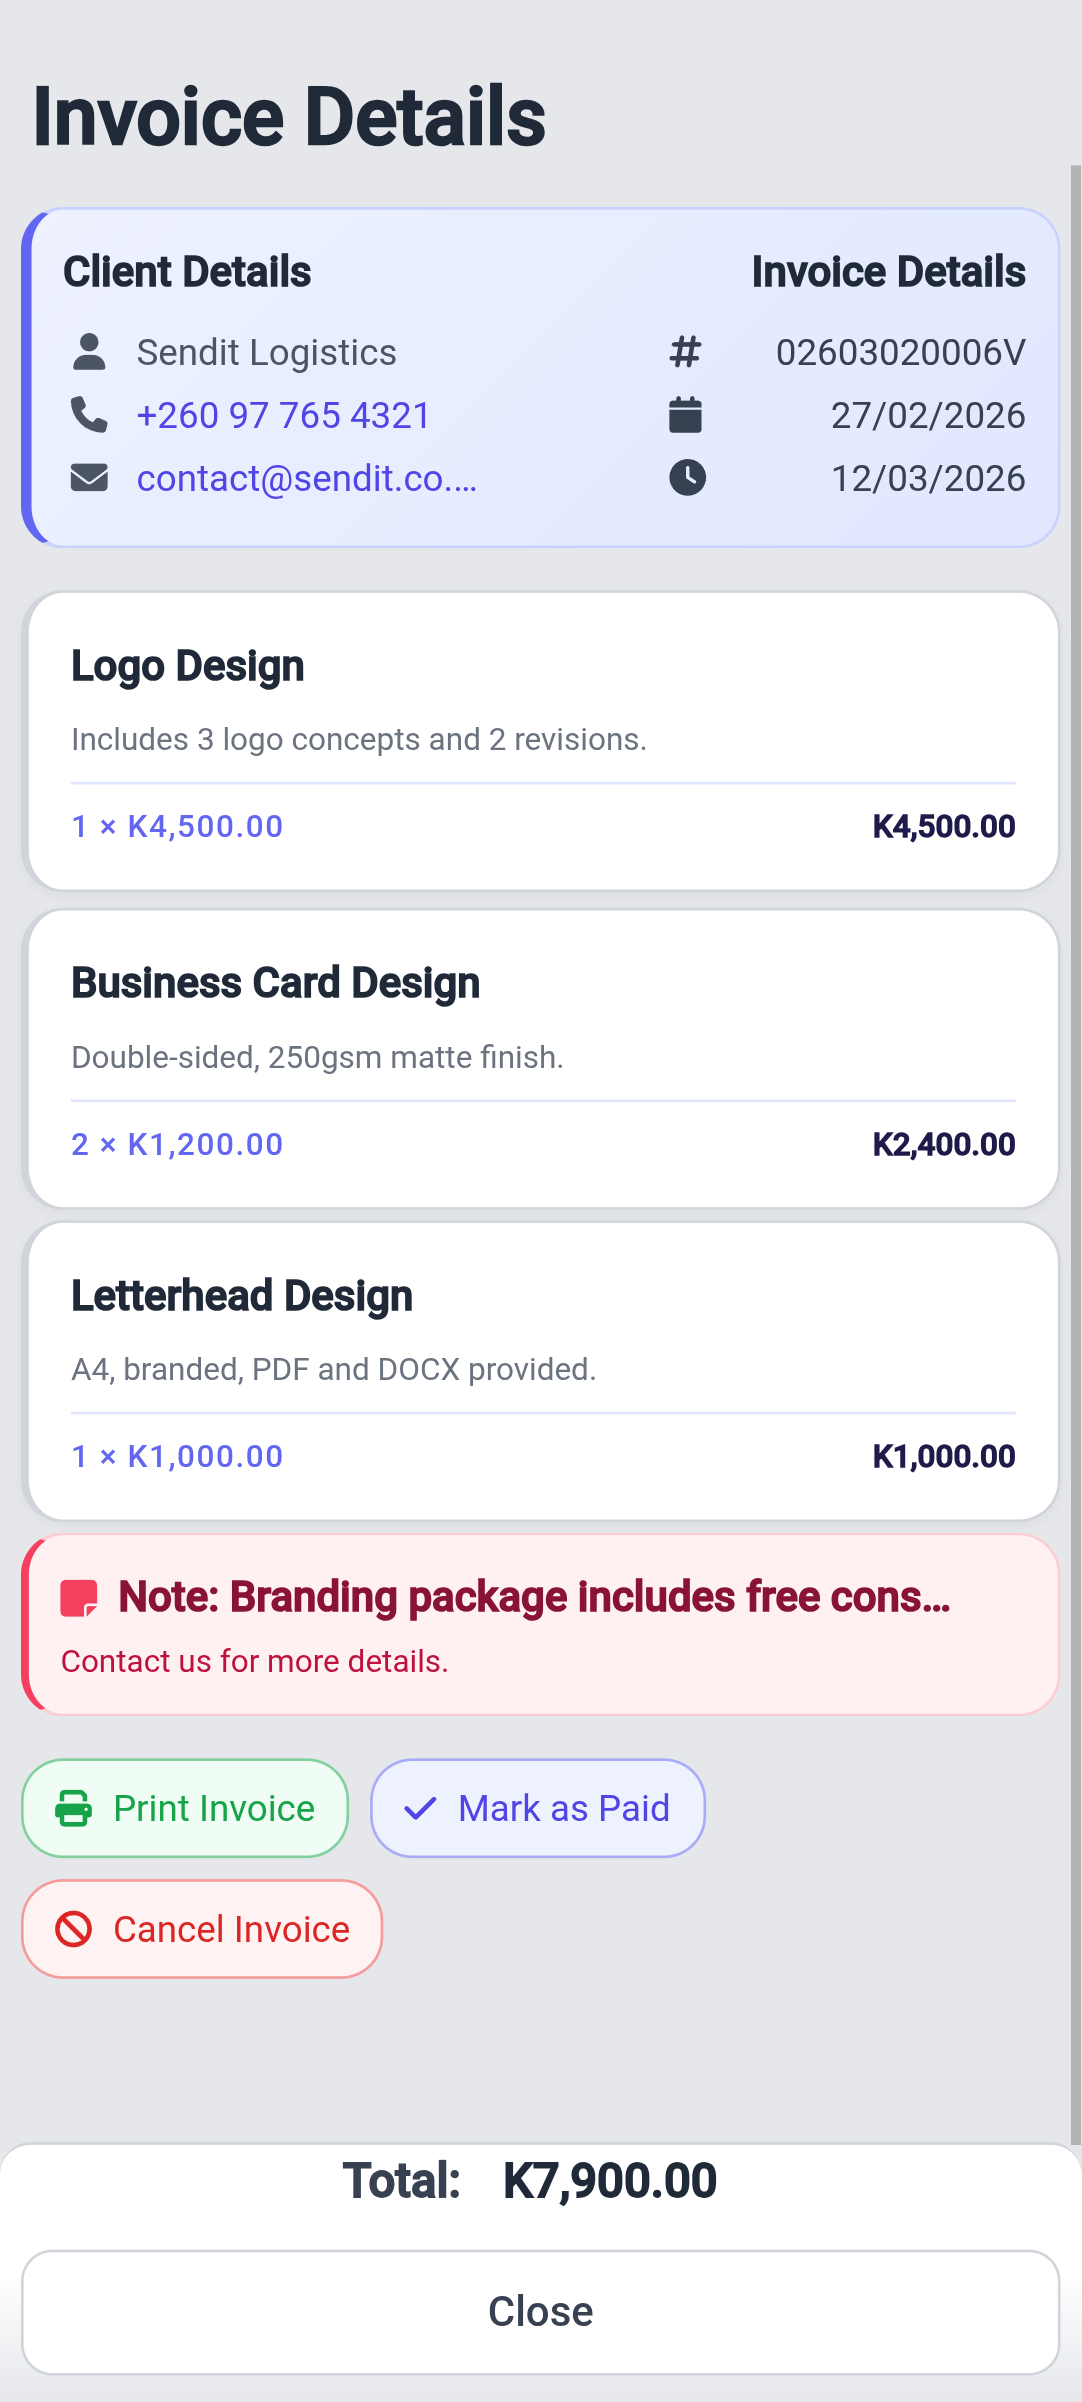The height and width of the screenshot is (2402, 1082).
Task: Select the Business Card Design item
Action: (x=540, y=1058)
